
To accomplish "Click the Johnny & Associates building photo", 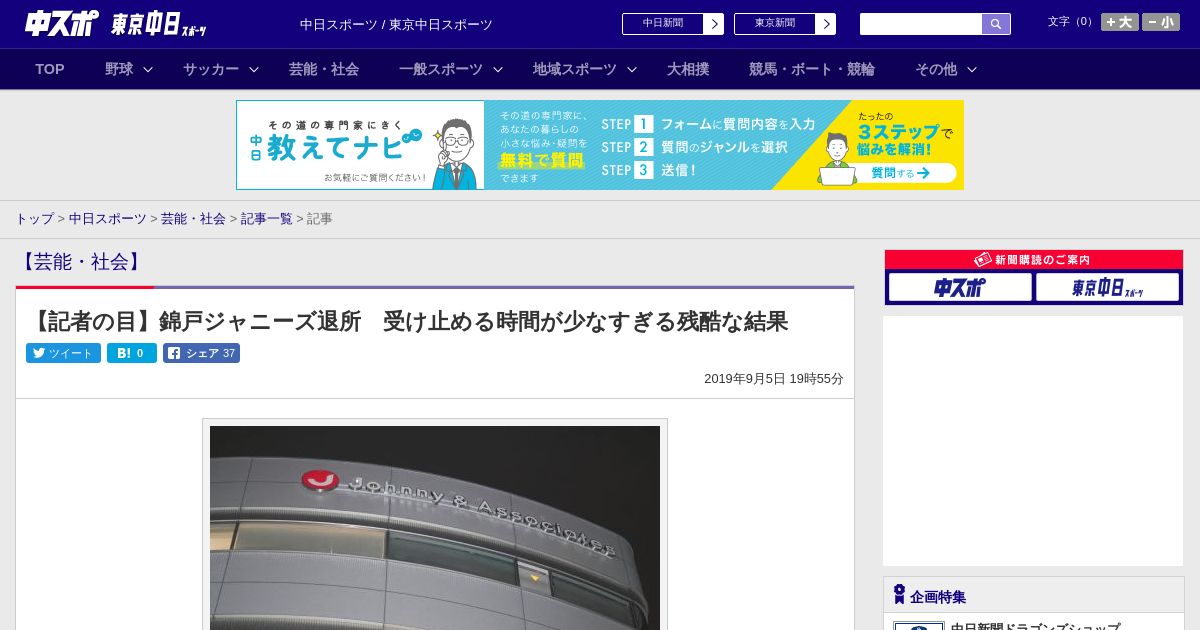I will coord(435,527).
